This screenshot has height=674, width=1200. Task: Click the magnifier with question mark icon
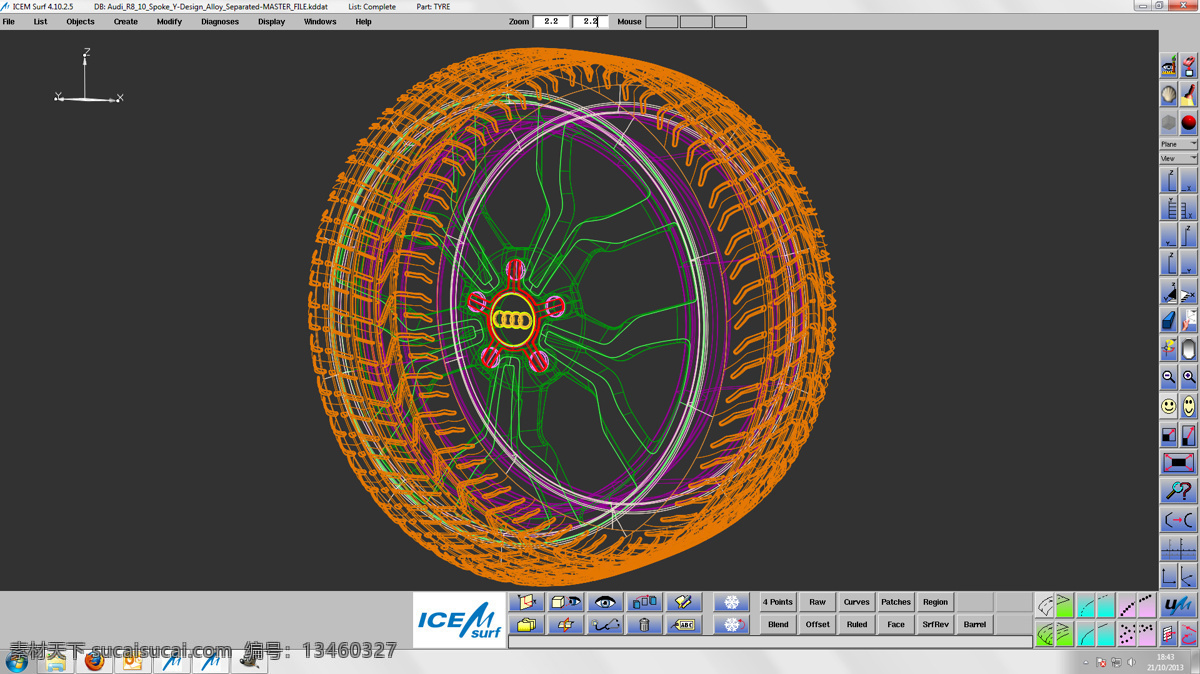(1178, 491)
